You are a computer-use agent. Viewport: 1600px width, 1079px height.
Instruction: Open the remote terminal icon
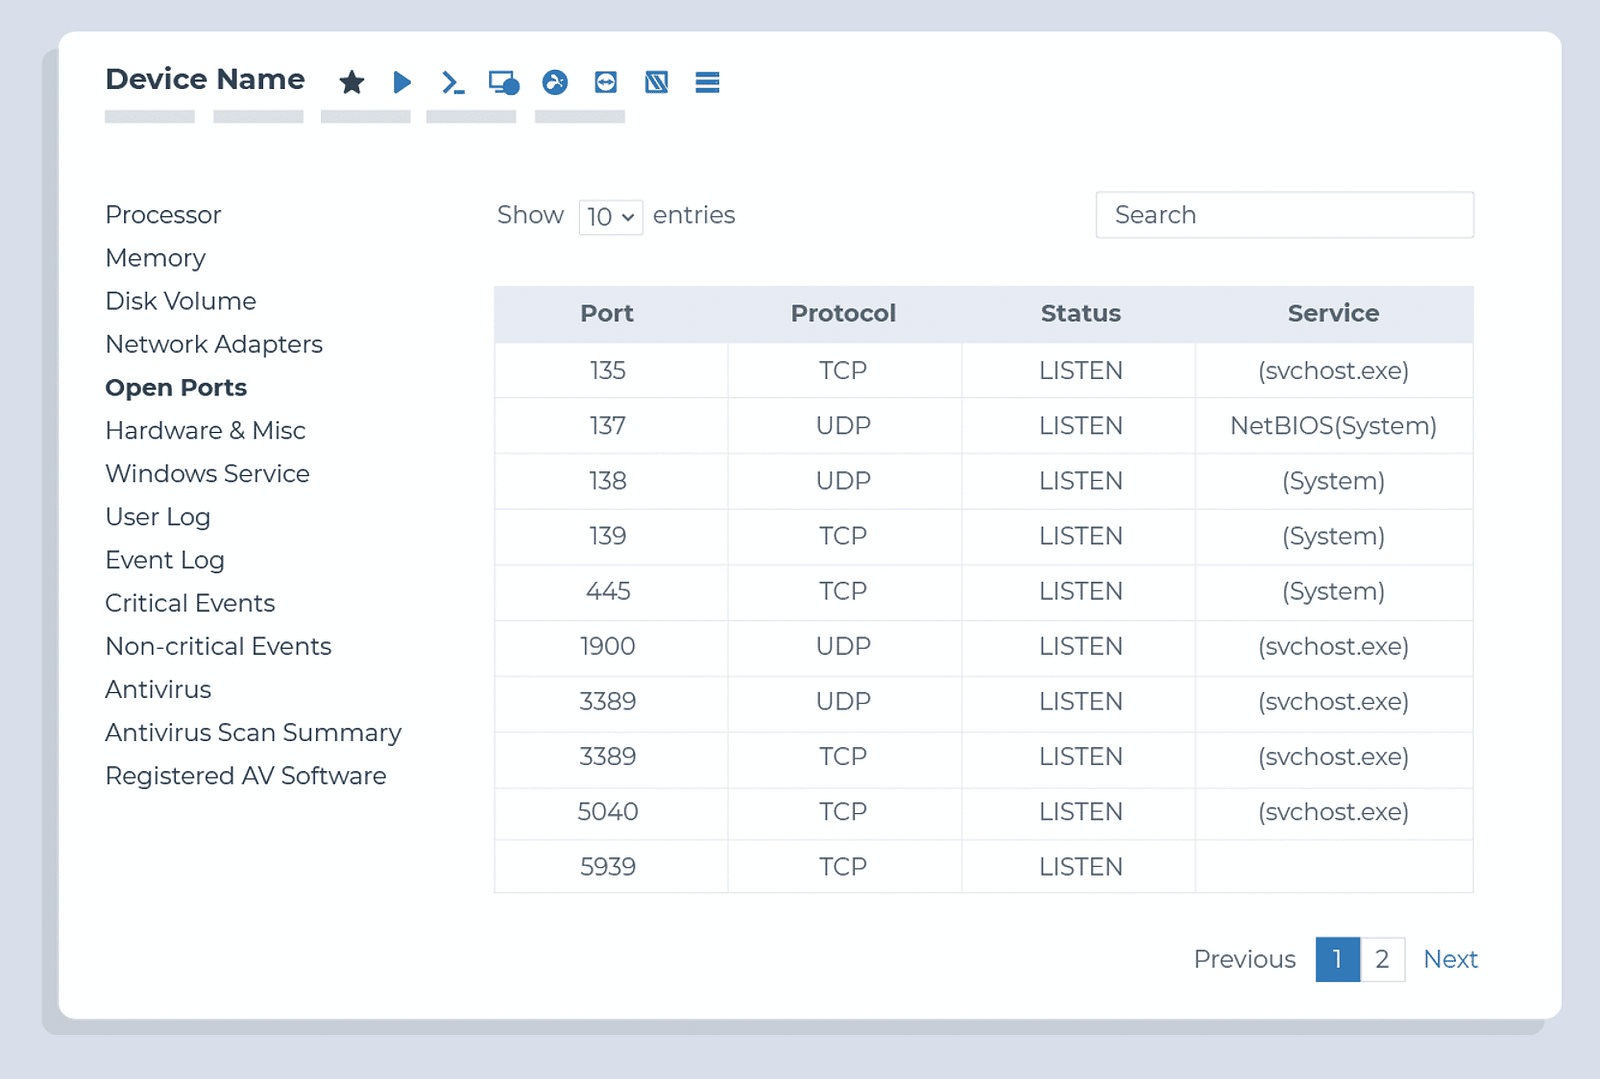click(453, 83)
